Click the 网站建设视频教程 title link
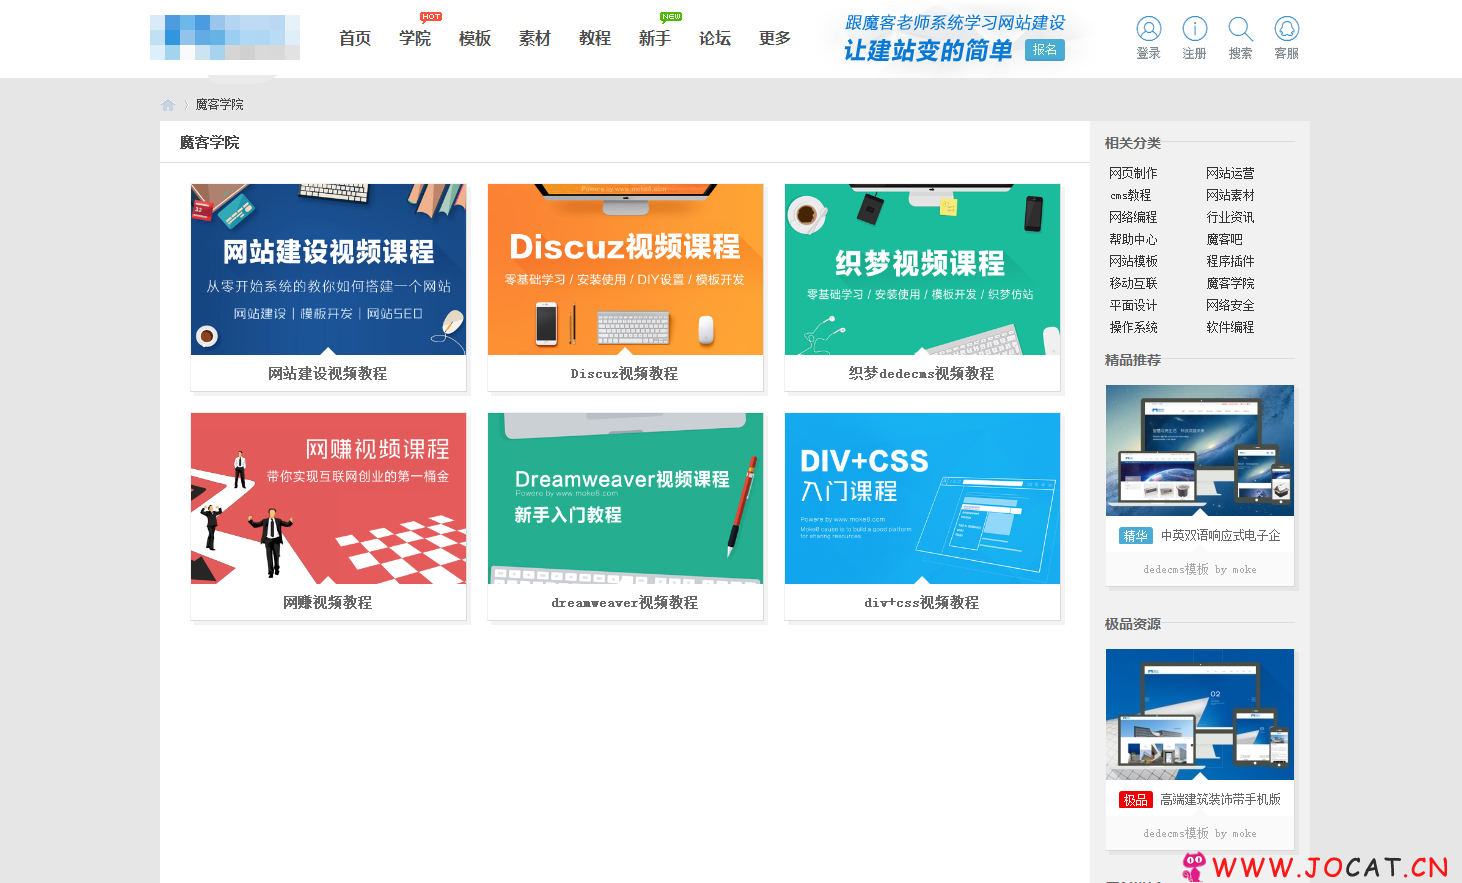 pyautogui.click(x=327, y=373)
